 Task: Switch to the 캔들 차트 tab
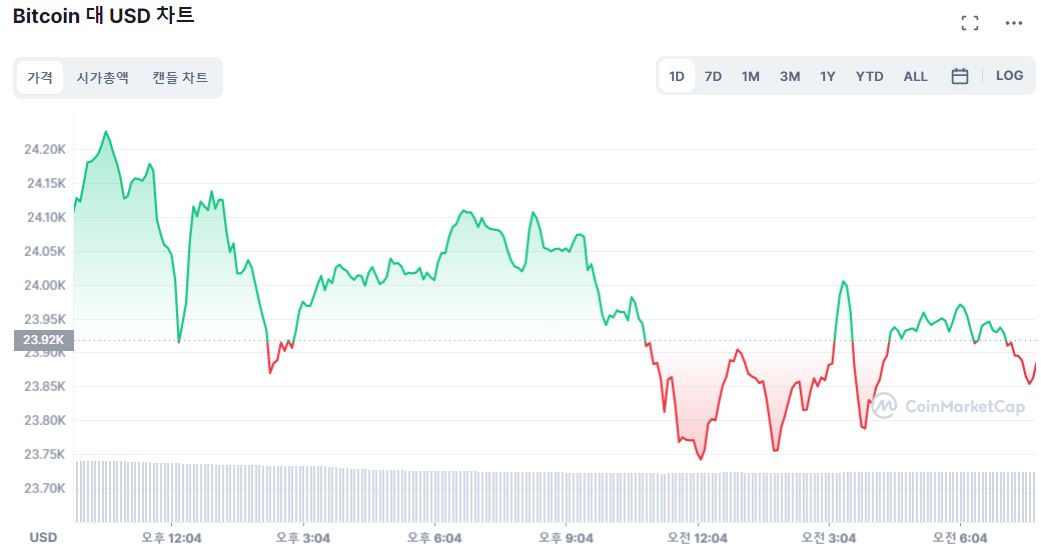[180, 77]
